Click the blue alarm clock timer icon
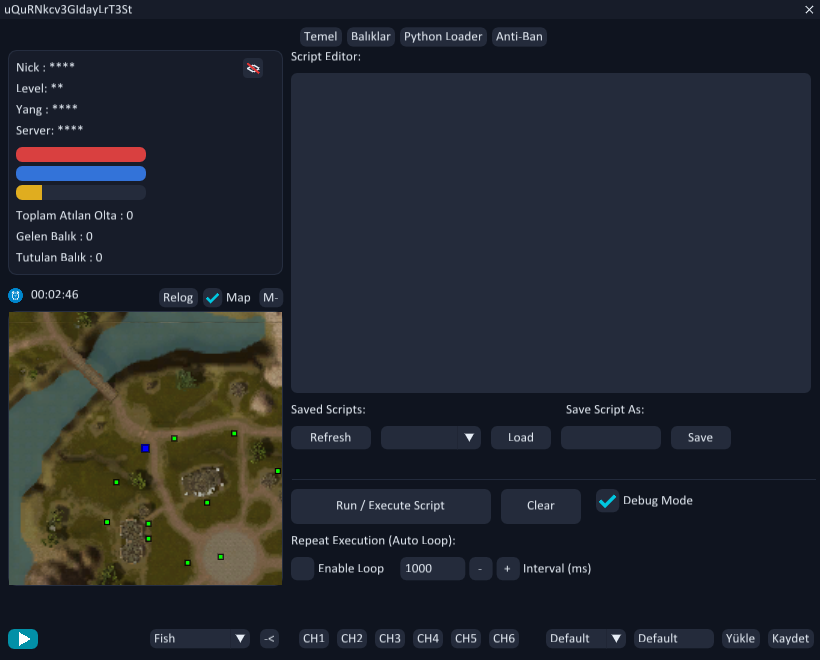Image resolution: width=820 pixels, height=660 pixels. click(x=16, y=295)
